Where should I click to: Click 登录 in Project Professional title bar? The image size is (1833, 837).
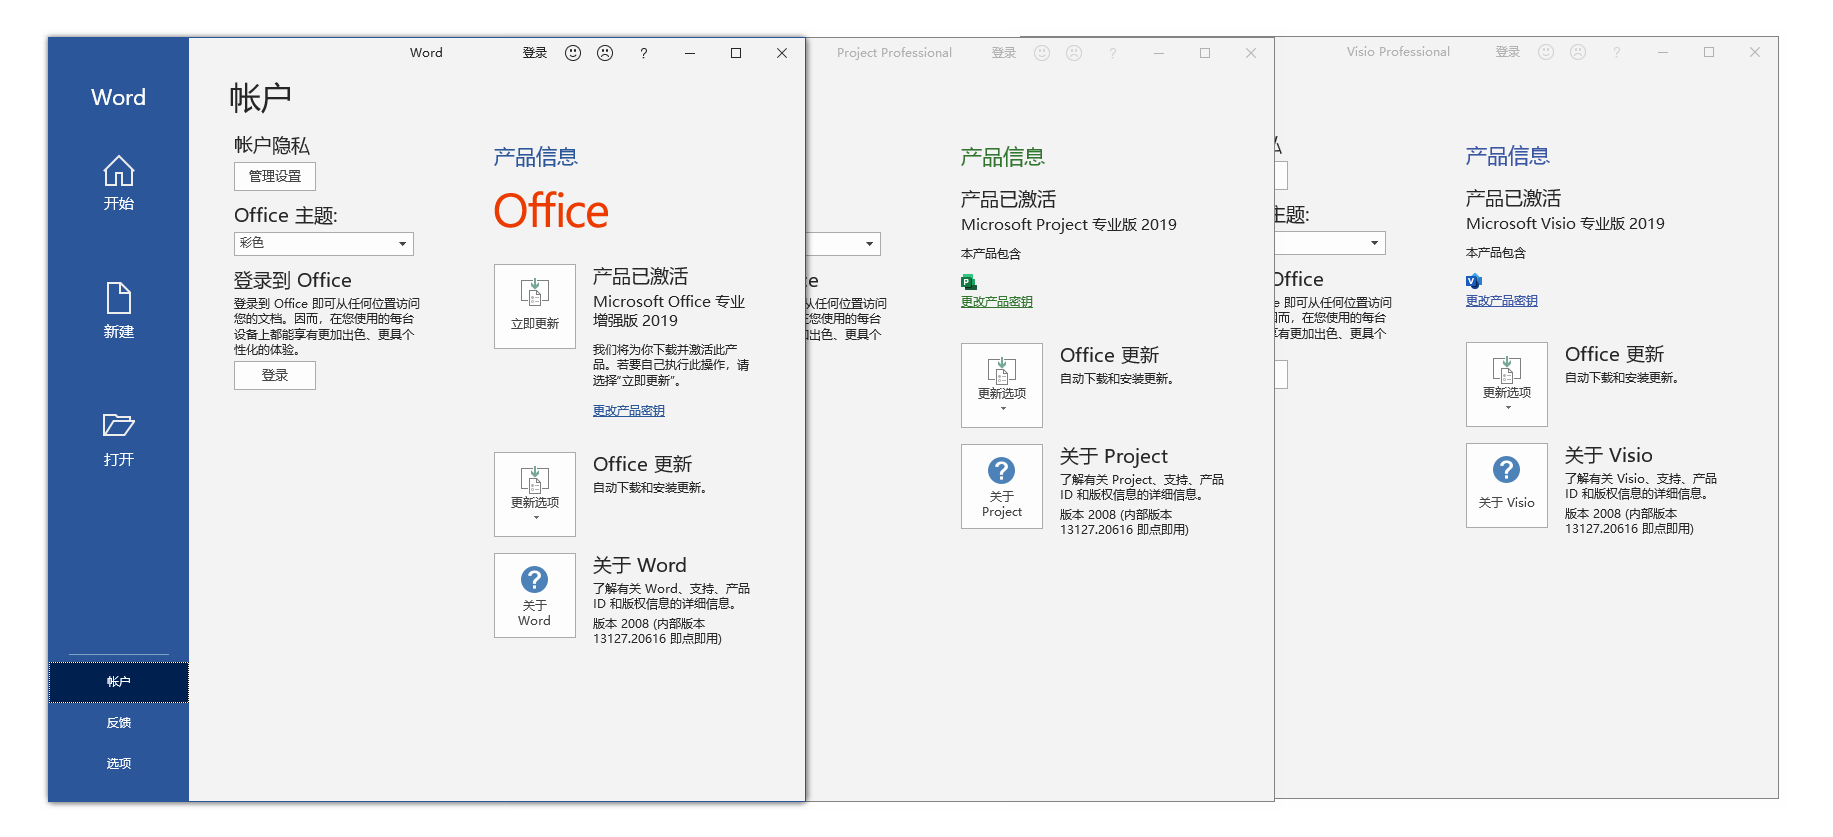click(1004, 53)
